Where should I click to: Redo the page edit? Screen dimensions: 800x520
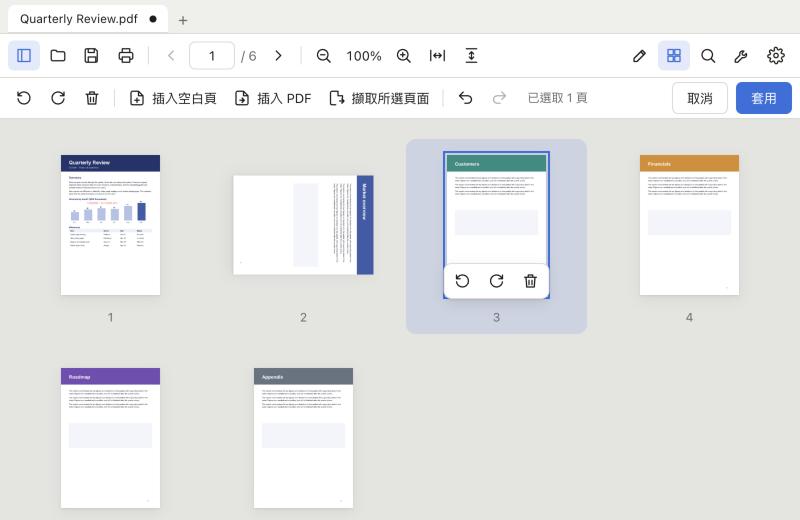tap(499, 98)
